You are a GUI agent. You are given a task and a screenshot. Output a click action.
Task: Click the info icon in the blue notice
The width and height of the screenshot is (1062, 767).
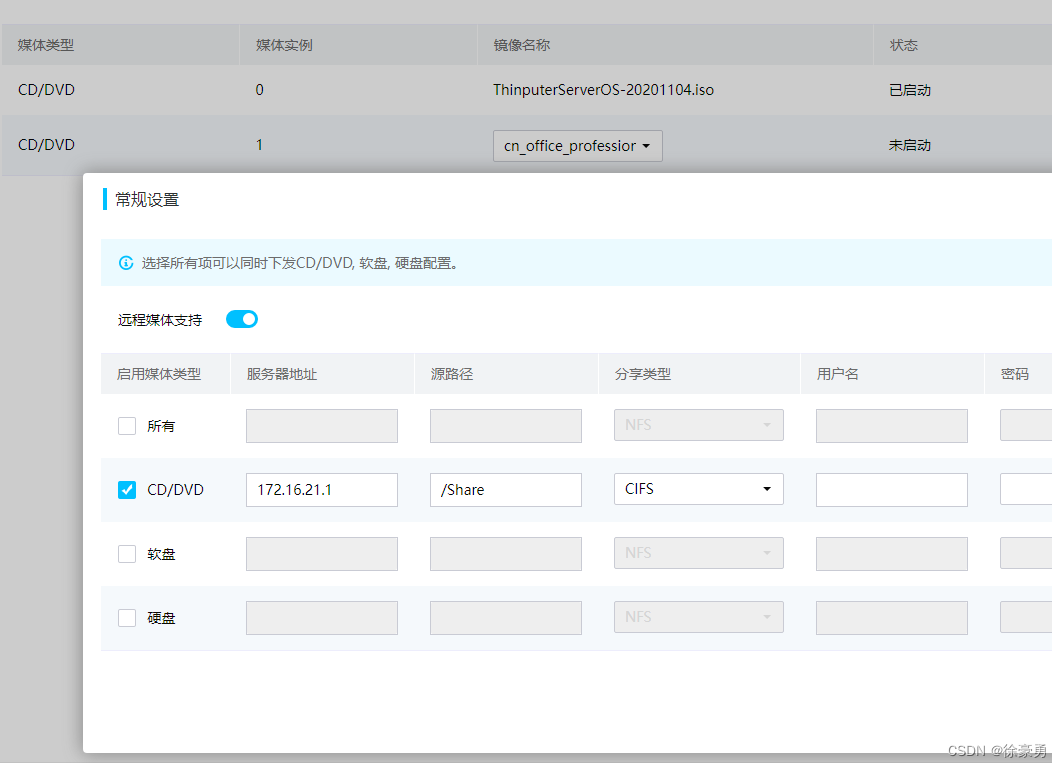(126, 263)
